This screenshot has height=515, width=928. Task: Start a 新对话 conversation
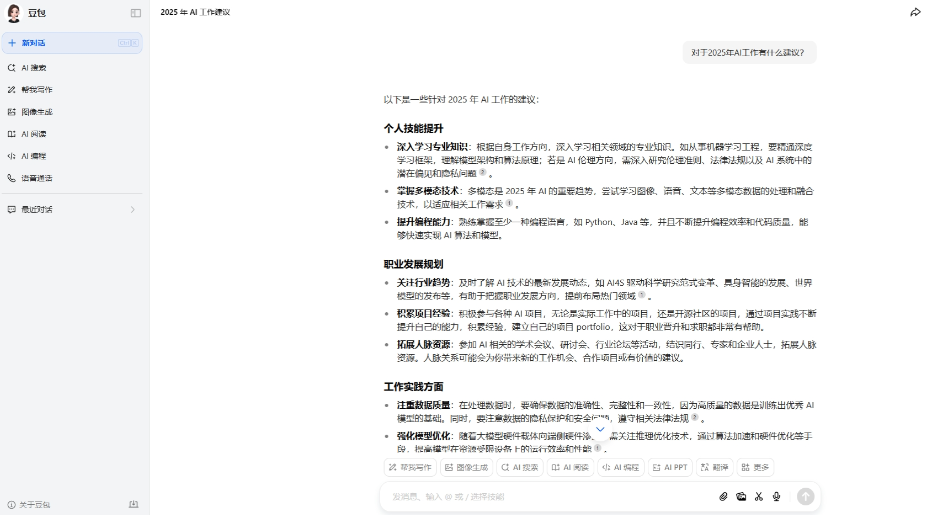tap(72, 43)
